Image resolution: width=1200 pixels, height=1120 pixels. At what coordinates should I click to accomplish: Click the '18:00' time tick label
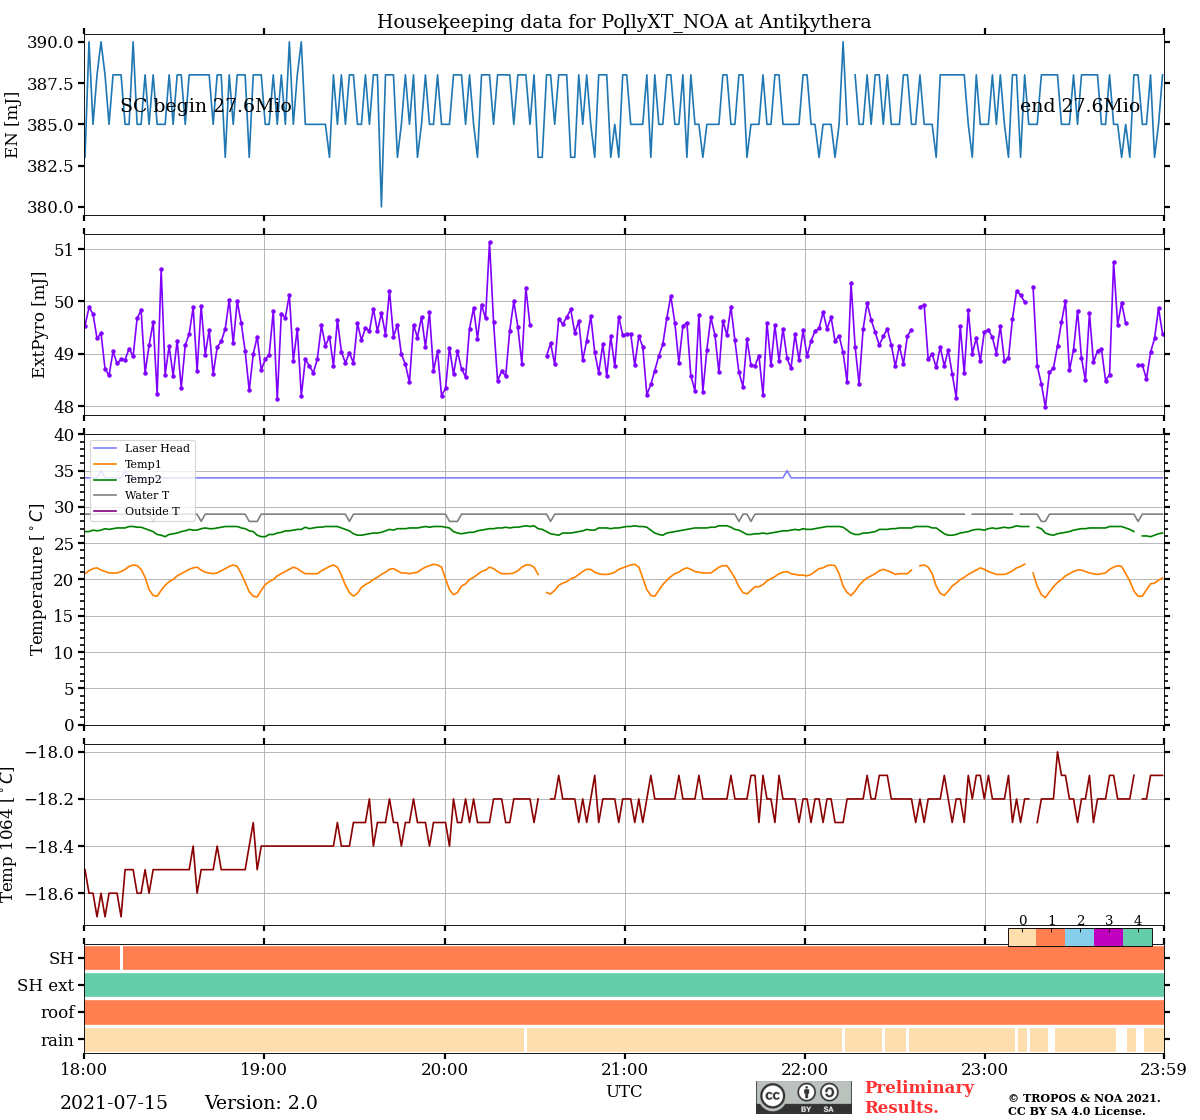84,1069
